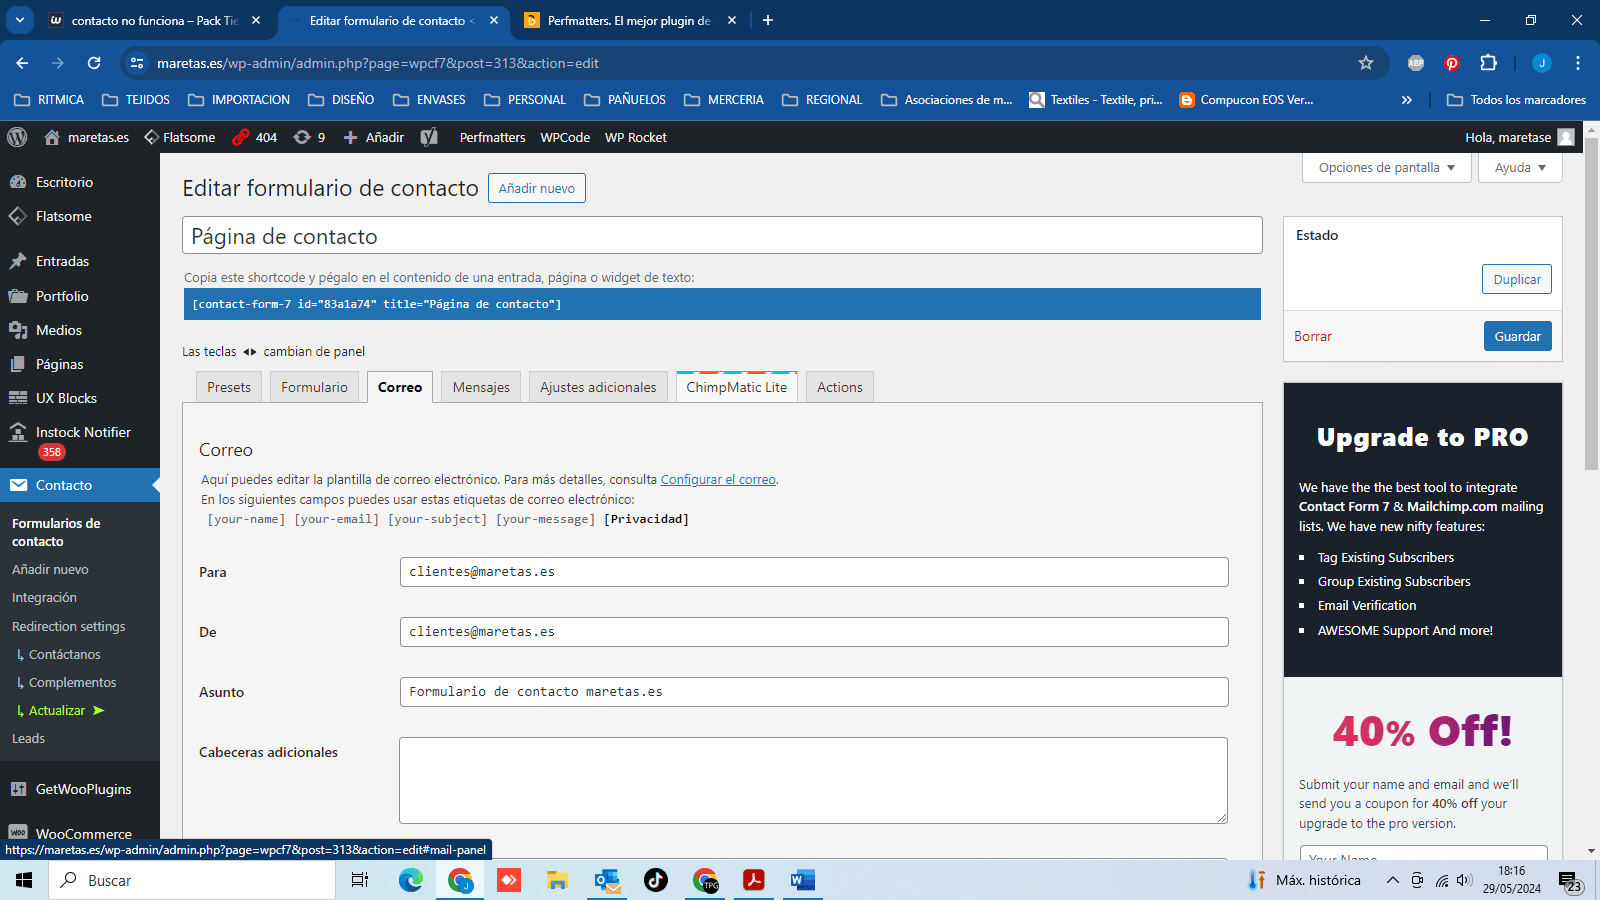Open Configurar el correo help link
1600x900 pixels.
click(718, 479)
